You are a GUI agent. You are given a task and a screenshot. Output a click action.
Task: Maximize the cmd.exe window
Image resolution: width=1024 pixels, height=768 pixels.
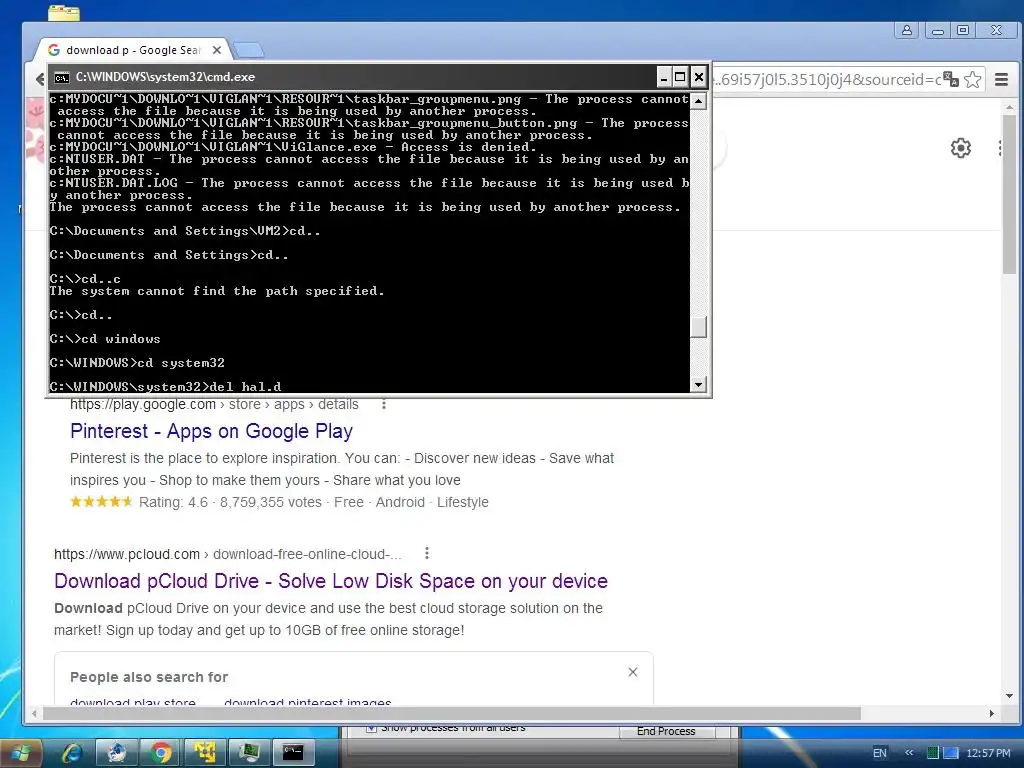(x=680, y=77)
